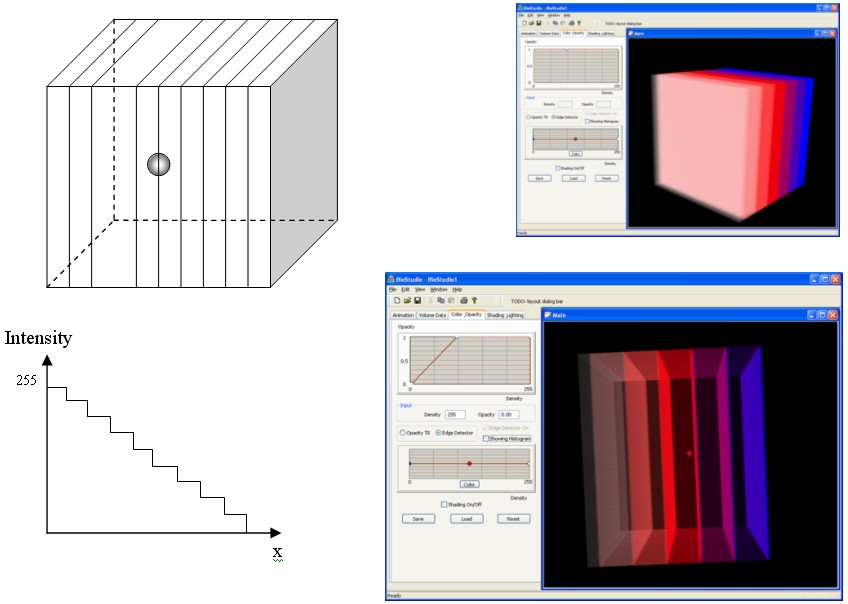Click Open folder icon in smaller BioStudio window
The image size is (848, 604).
coord(531,23)
